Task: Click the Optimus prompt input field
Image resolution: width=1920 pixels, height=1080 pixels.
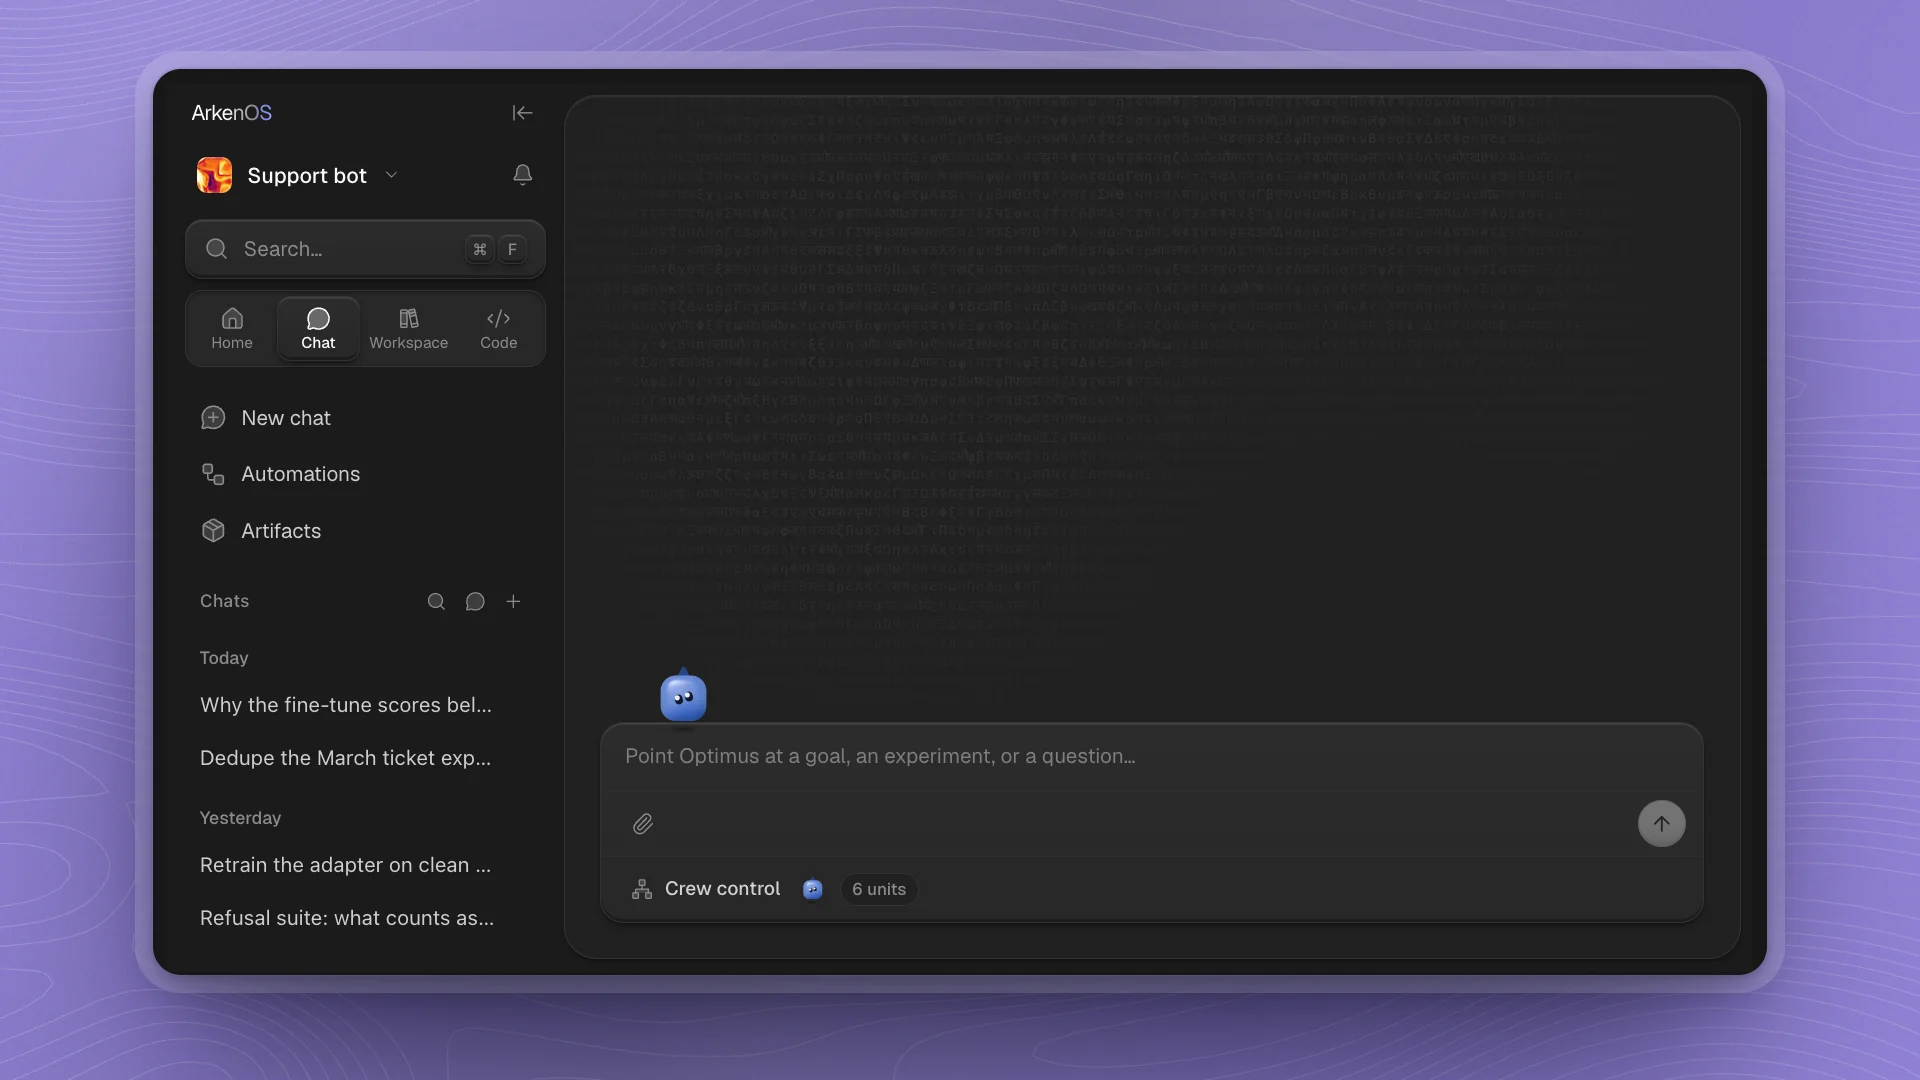Action: point(1151,757)
